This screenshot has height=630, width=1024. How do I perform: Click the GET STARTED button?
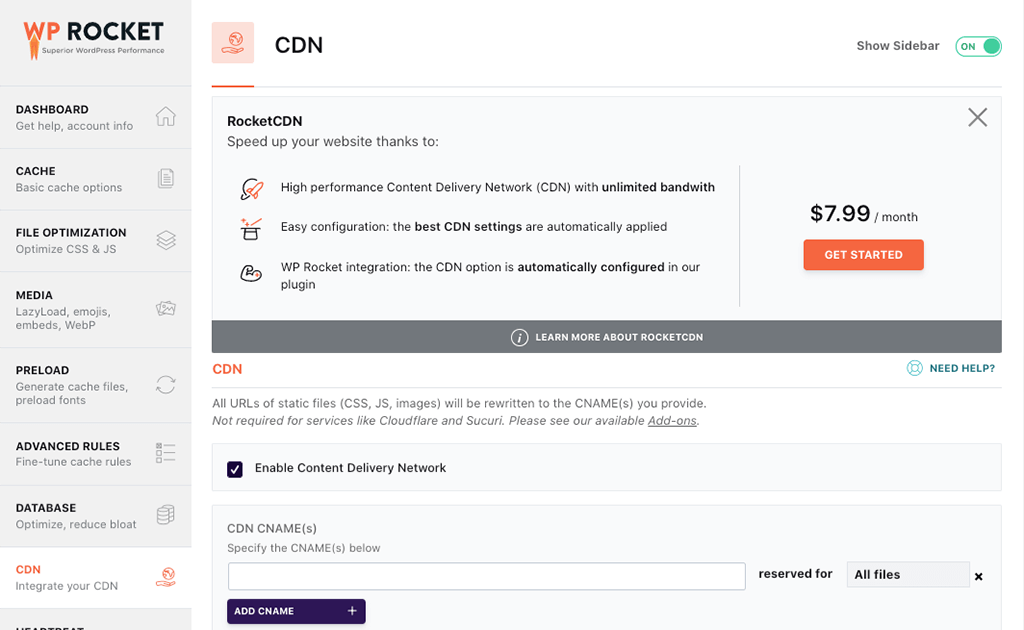(x=863, y=254)
